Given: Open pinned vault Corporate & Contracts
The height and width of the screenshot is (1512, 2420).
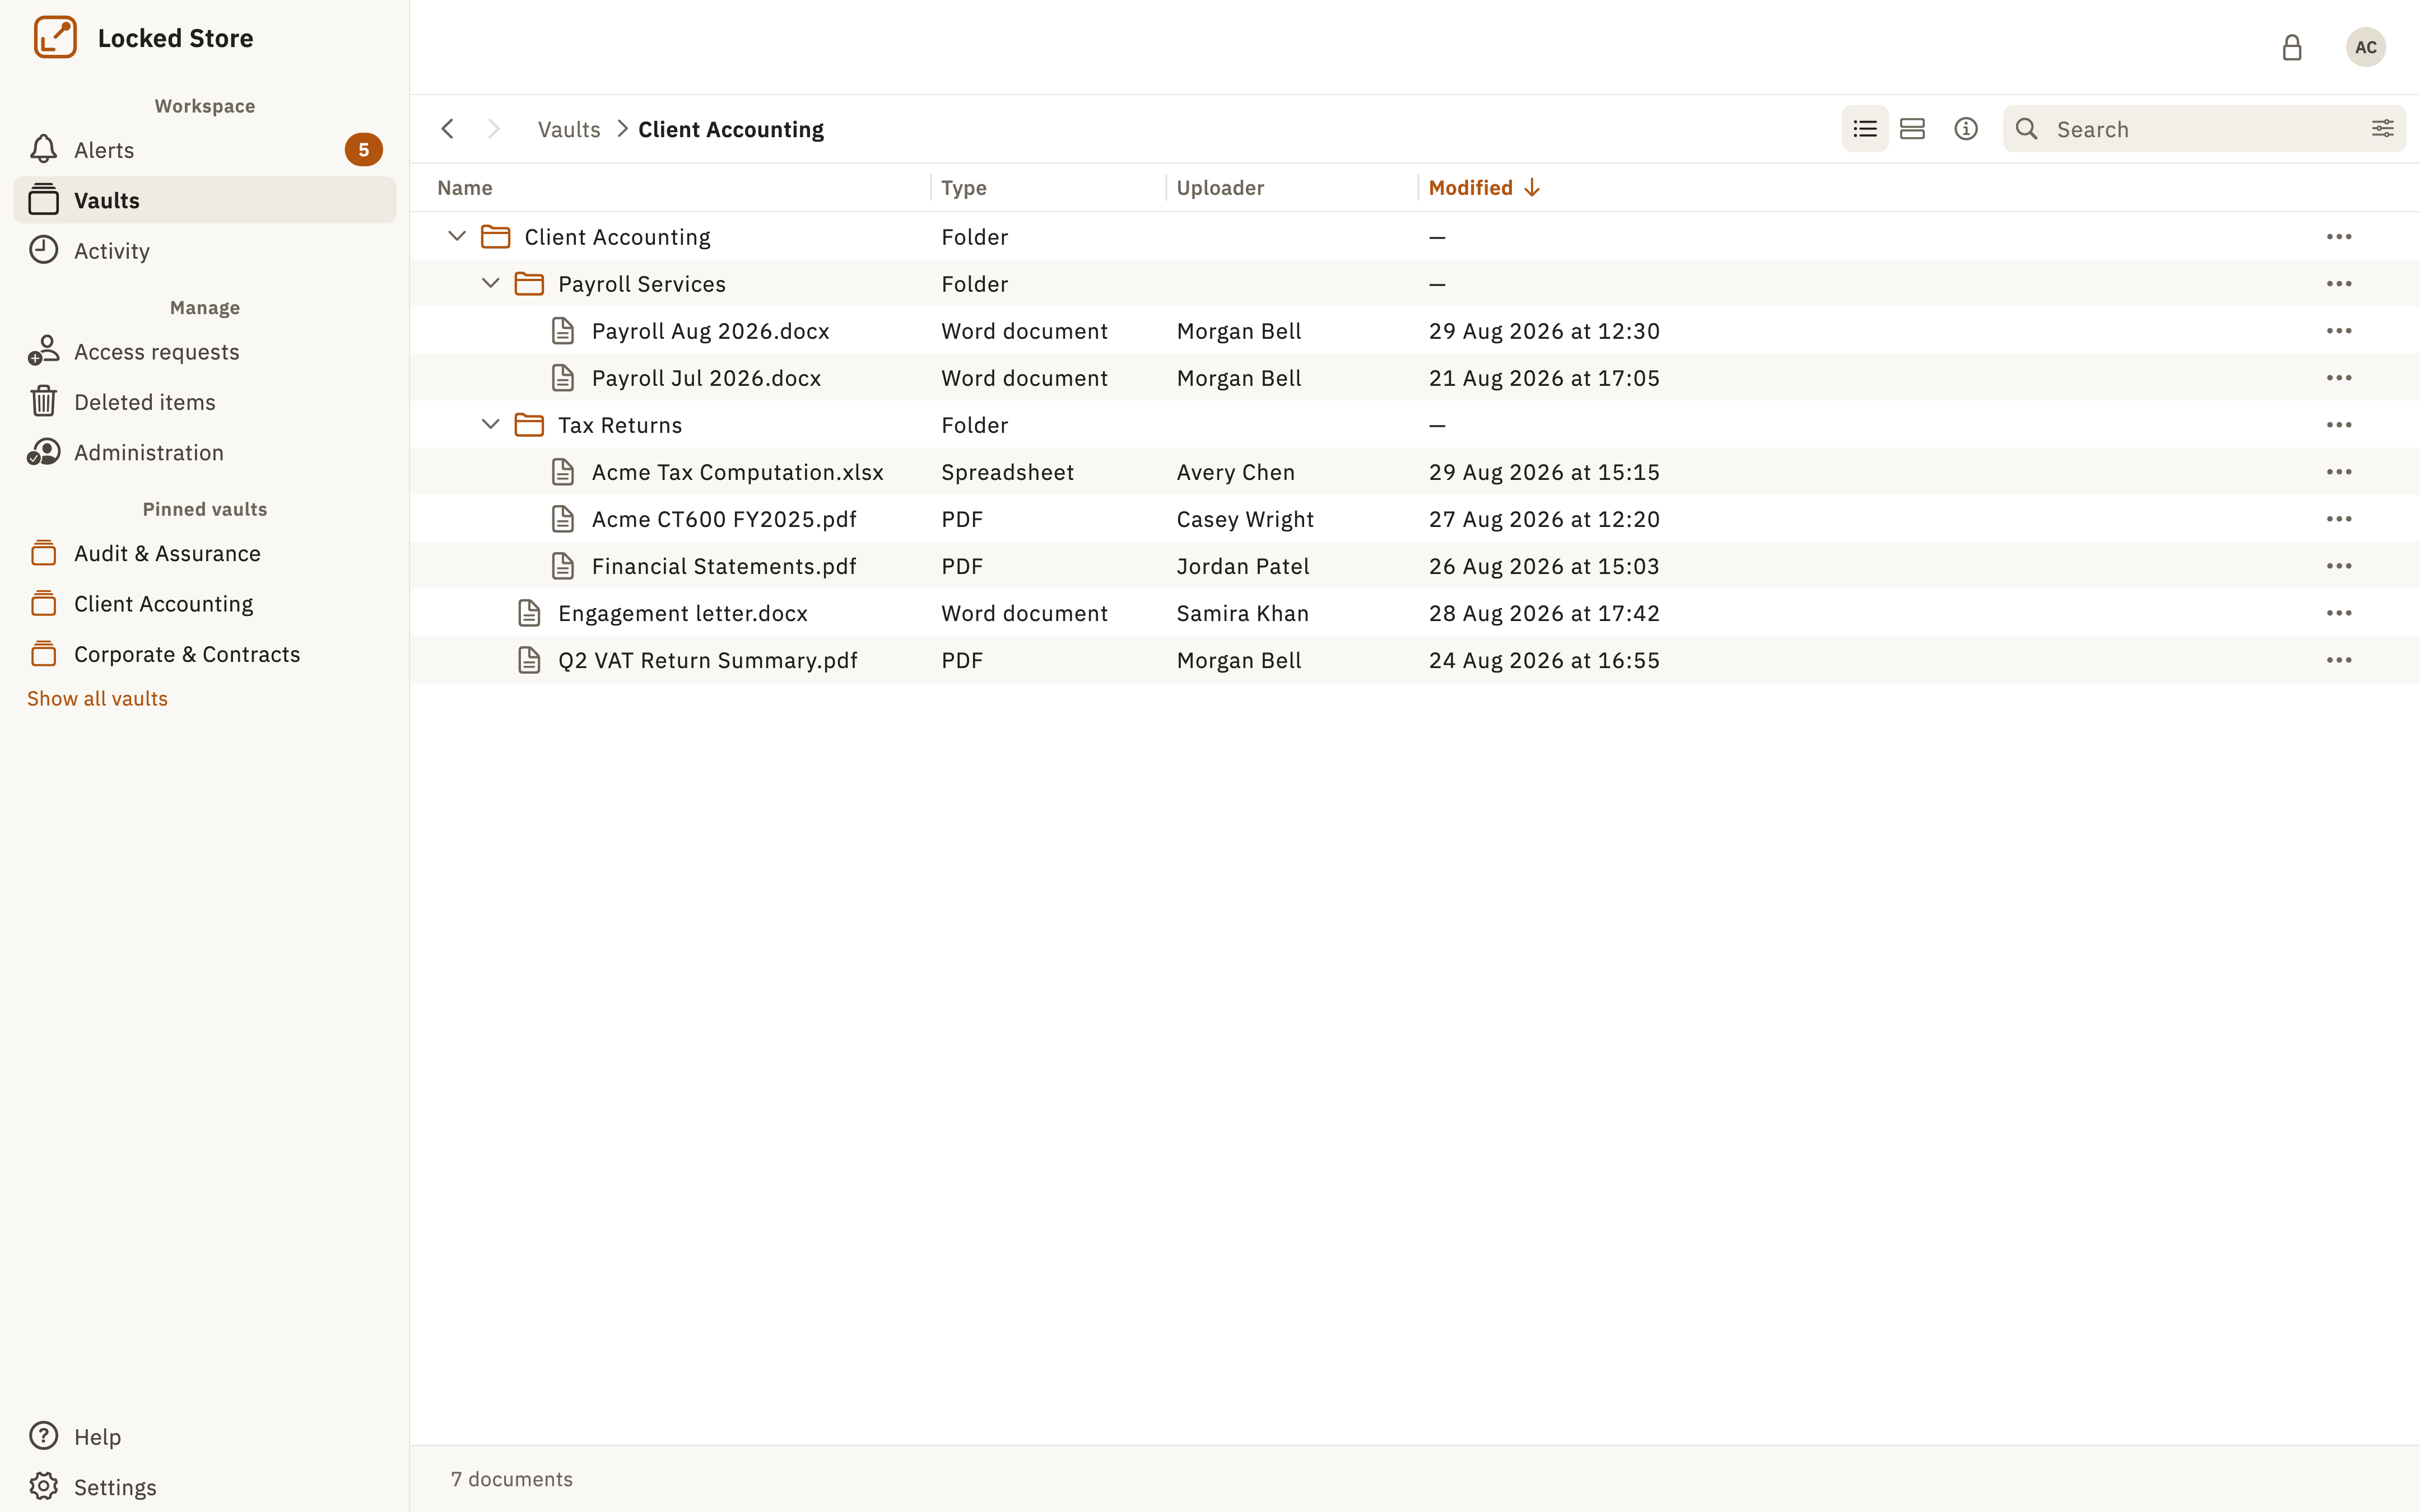Looking at the screenshot, I should pyautogui.click(x=205, y=654).
